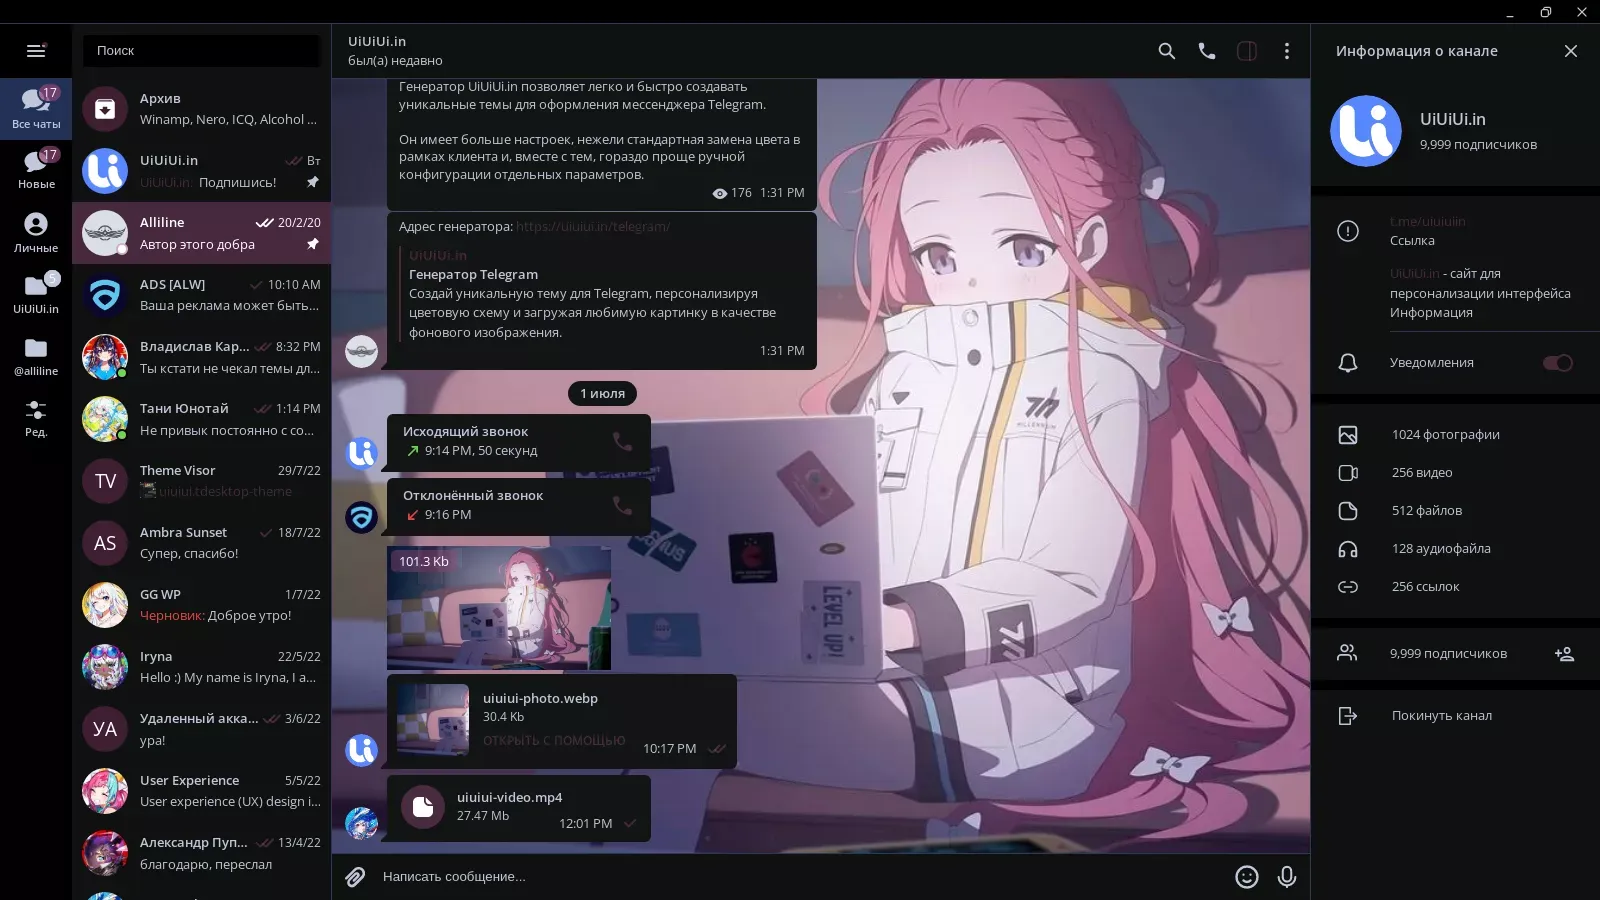Viewport: 1600px width, 900px height.
Task: Close the channel information panel
Action: 1571,51
